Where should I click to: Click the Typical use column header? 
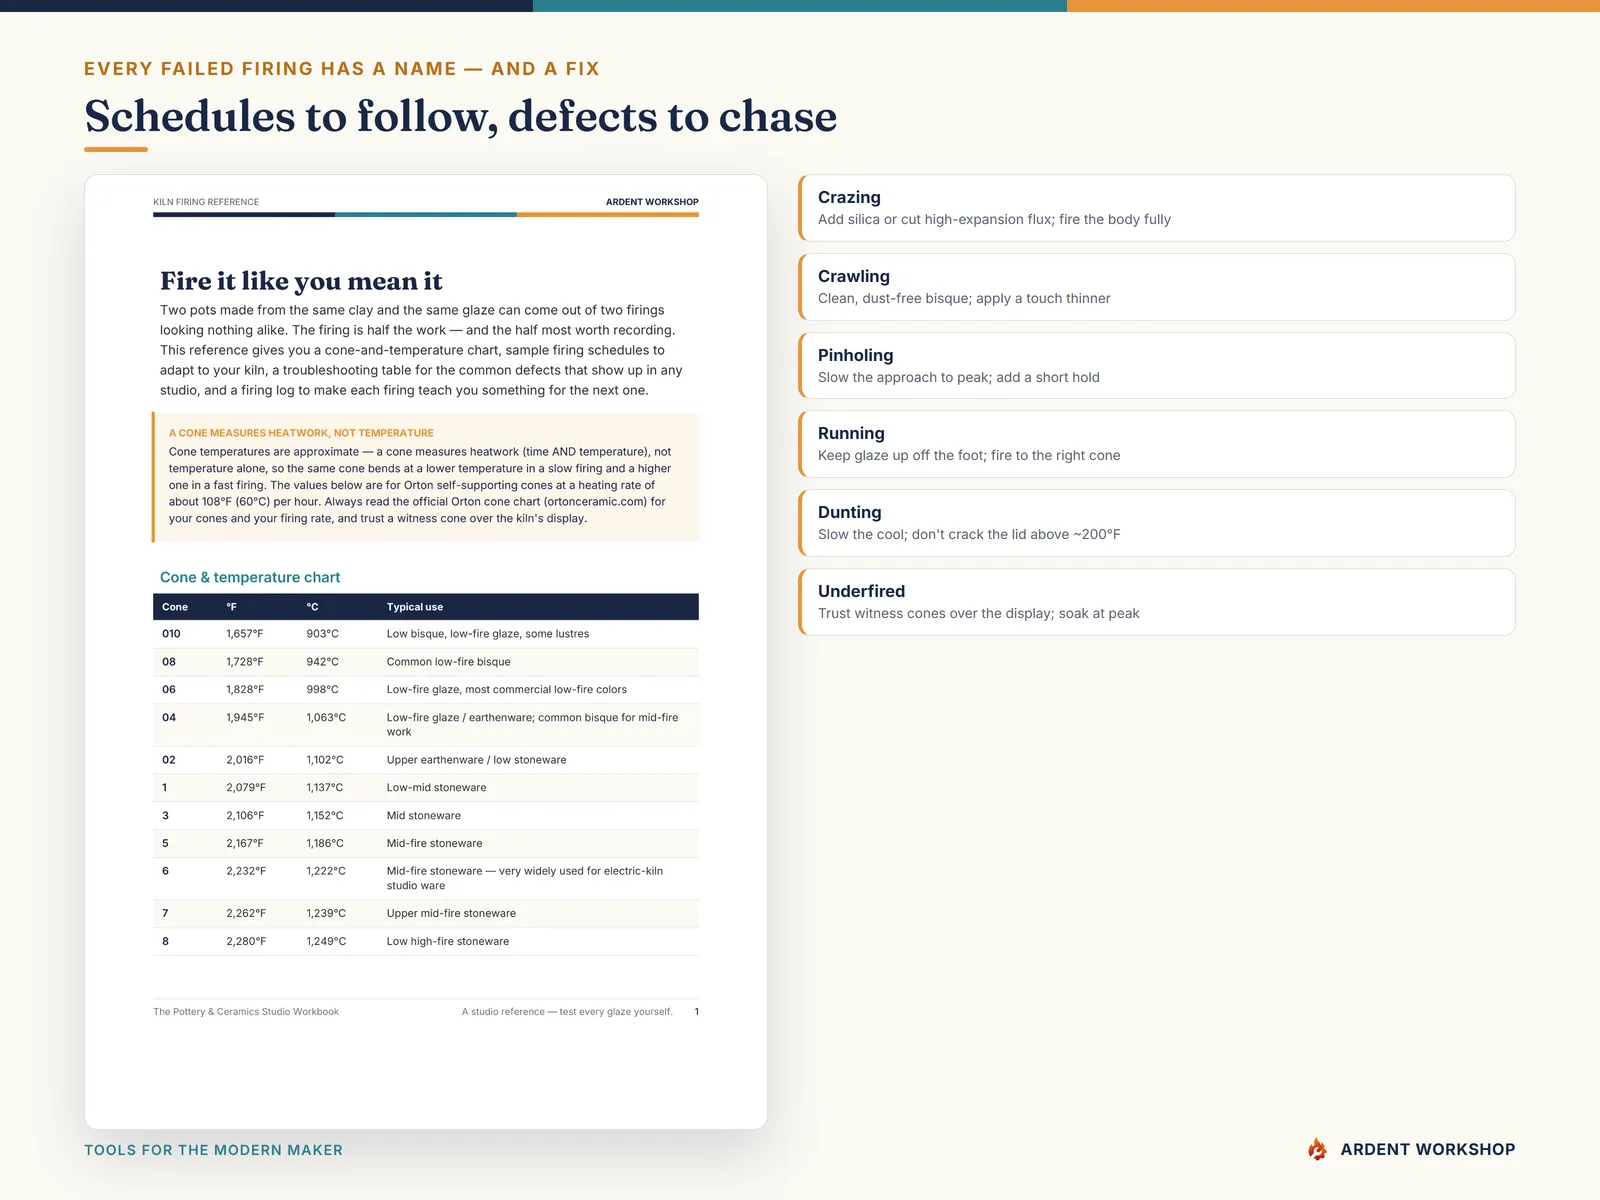point(415,607)
